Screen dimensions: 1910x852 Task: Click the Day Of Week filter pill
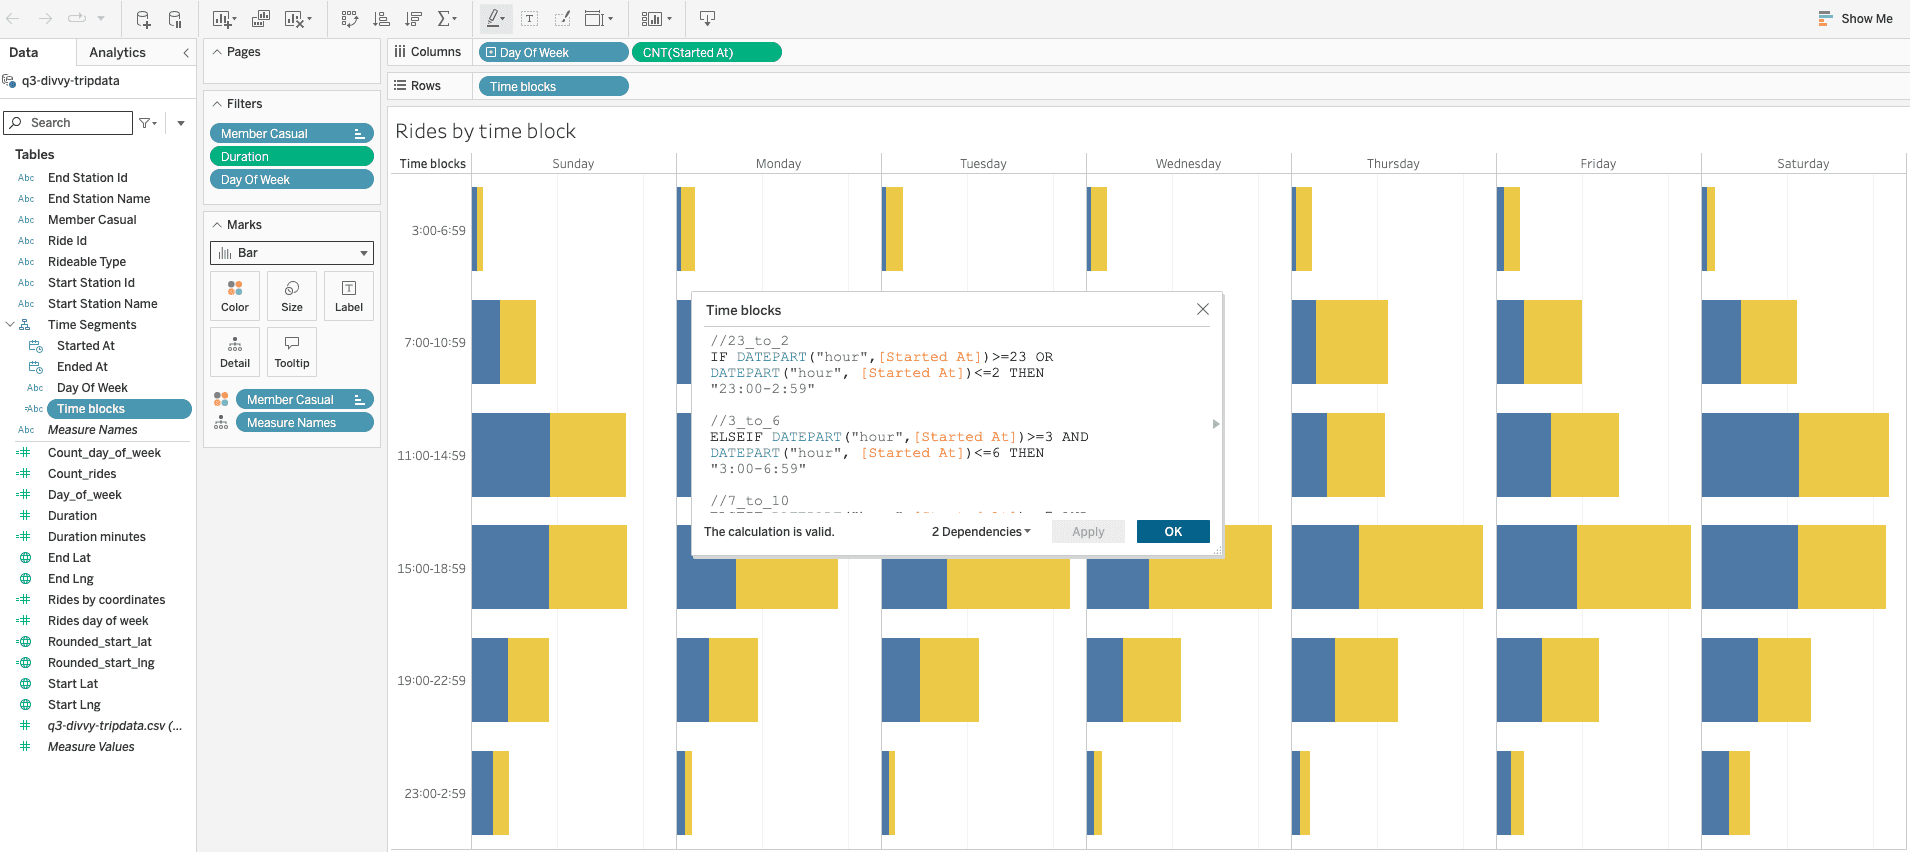click(x=292, y=179)
